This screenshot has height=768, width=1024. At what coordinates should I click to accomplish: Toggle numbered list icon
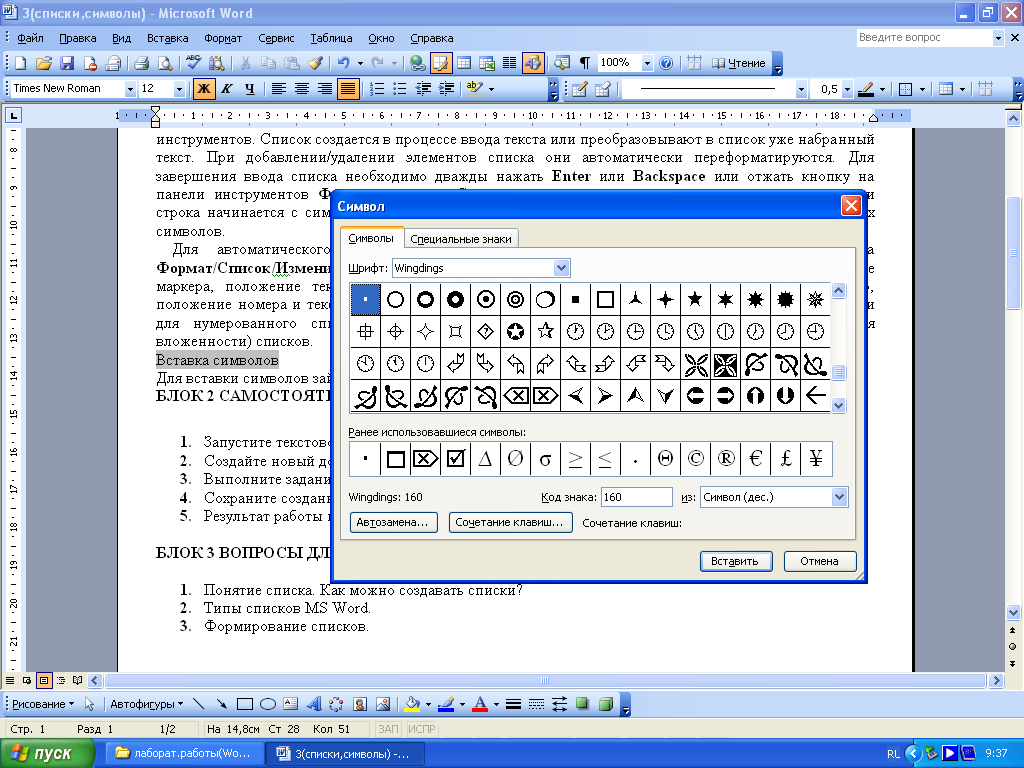[377, 89]
